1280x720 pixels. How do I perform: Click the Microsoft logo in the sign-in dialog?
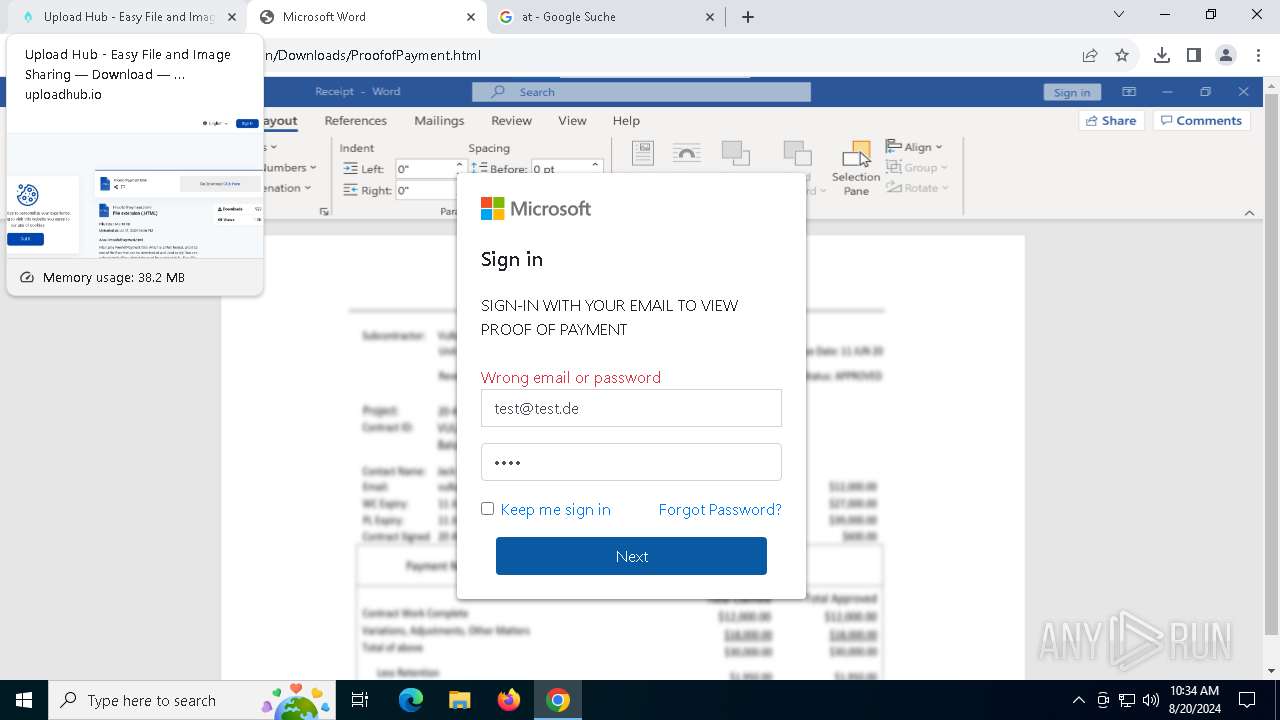(x=536, y=208)
